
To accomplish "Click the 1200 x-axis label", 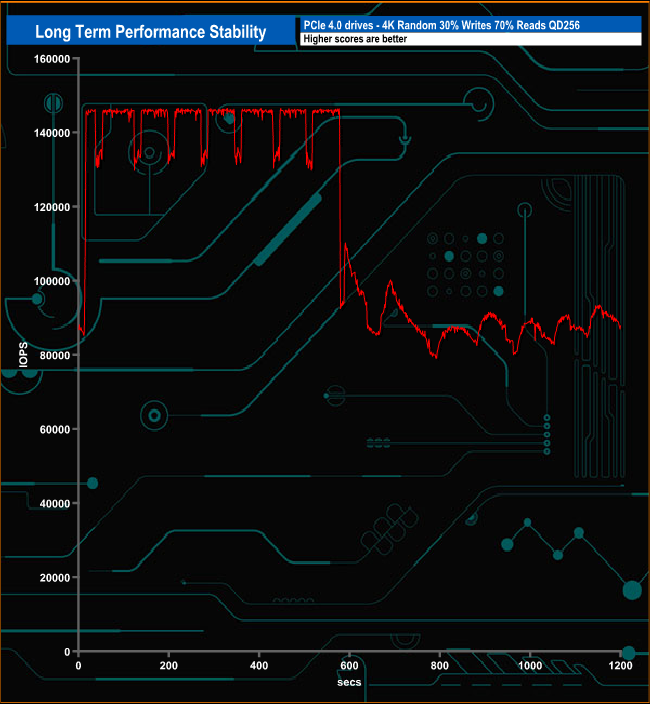I will pos(620,666).
